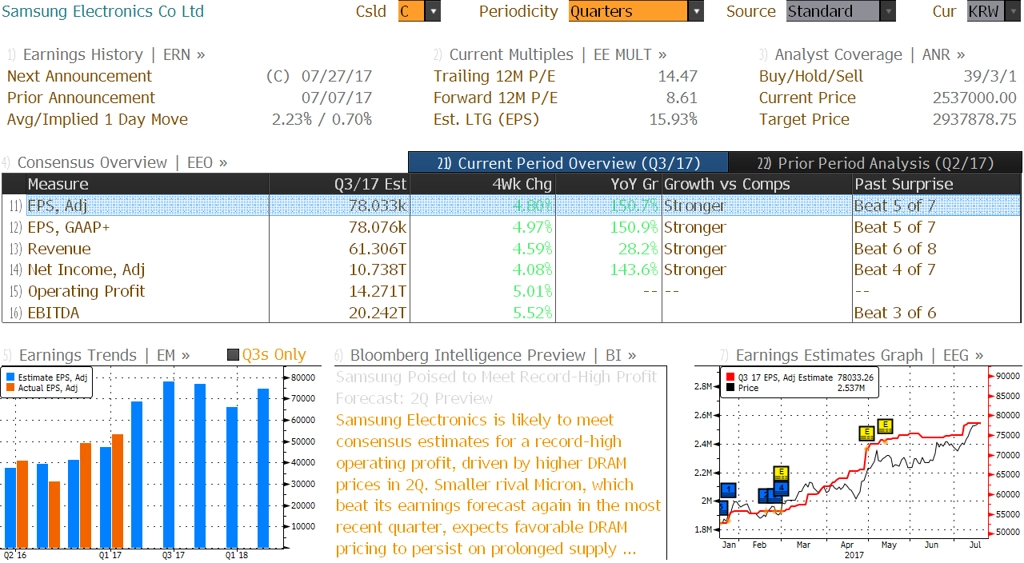Click EBITDA estimate value 20.242T
The height and width of the screenshot is (563, 1024).
[x=377, y=313]
